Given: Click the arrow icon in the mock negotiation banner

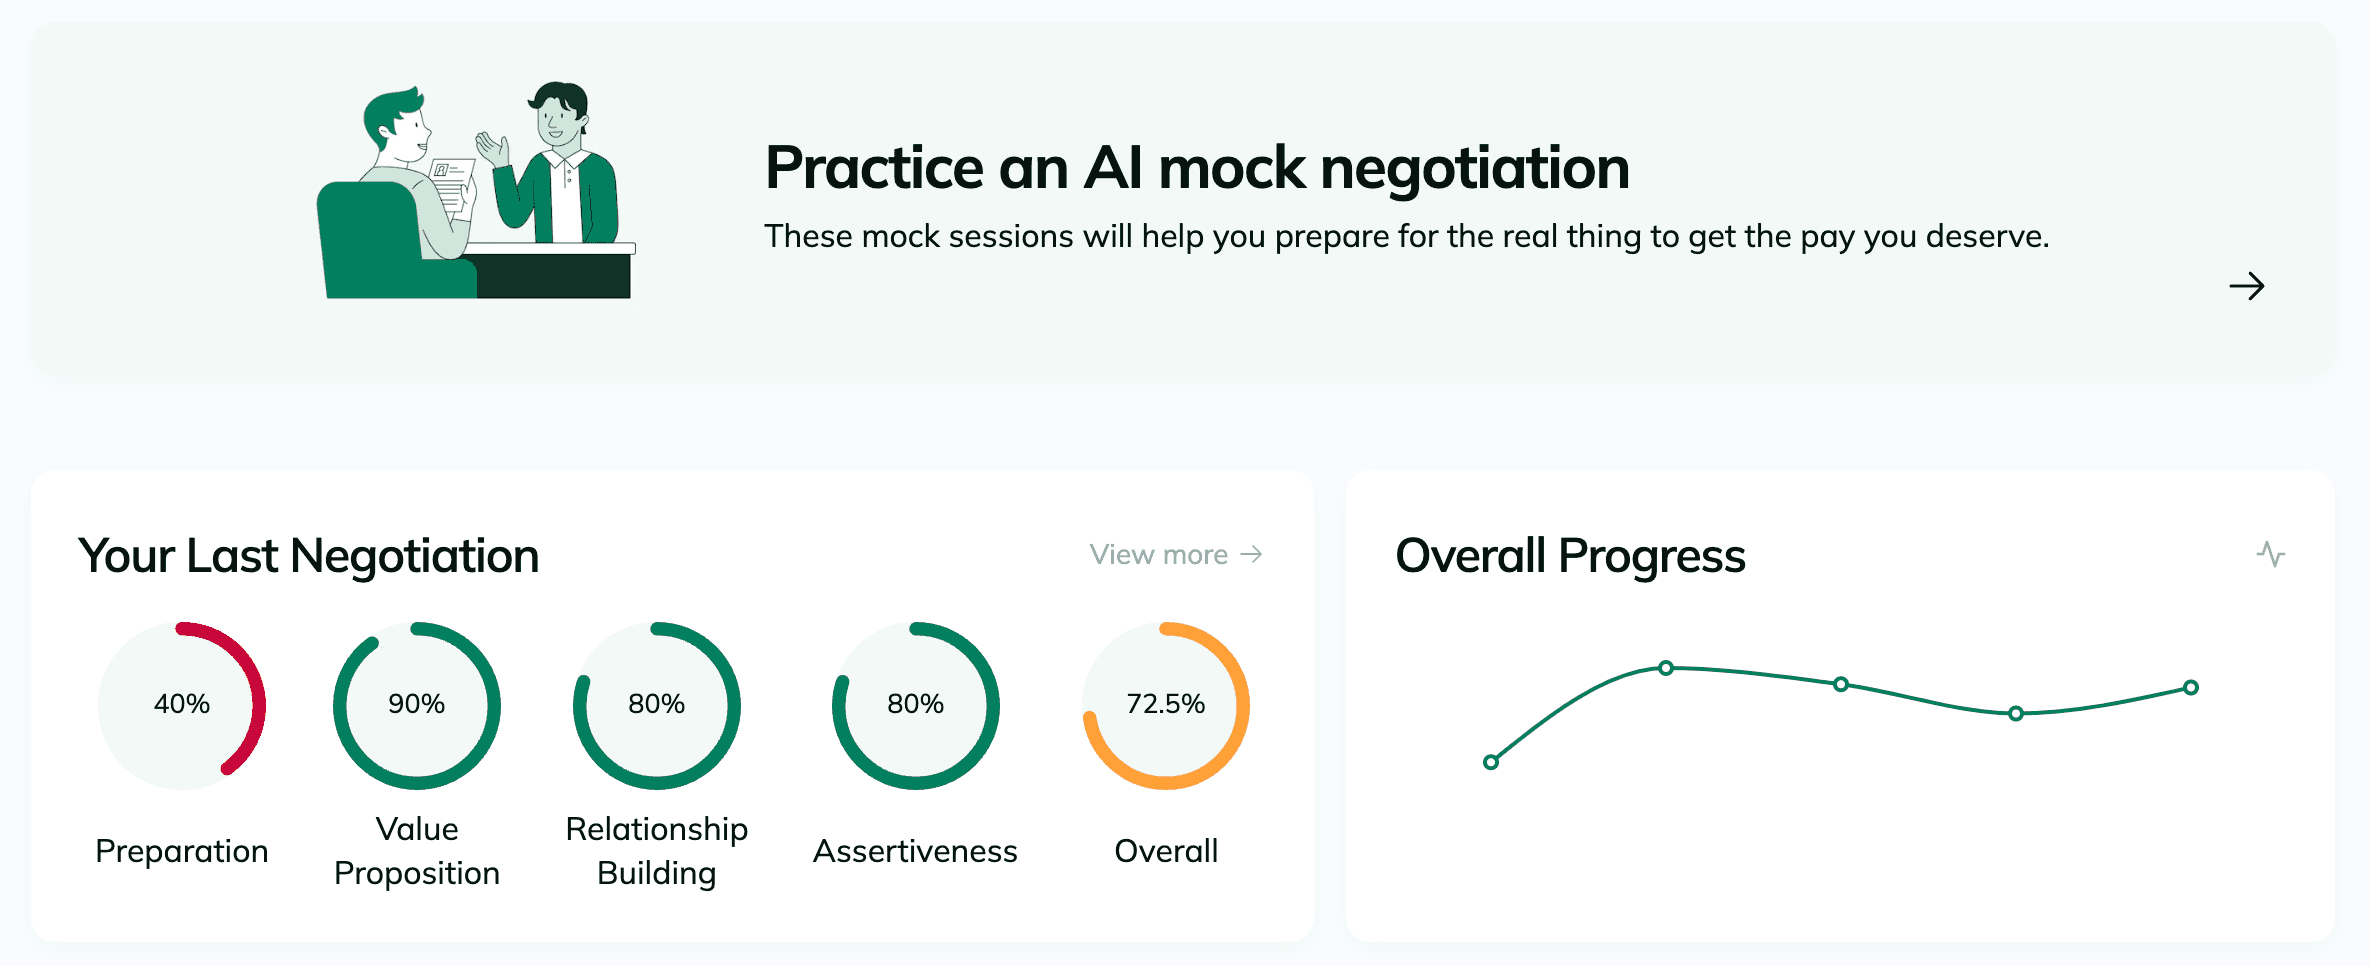Looking at the screenshot, I should [2246, 287].
